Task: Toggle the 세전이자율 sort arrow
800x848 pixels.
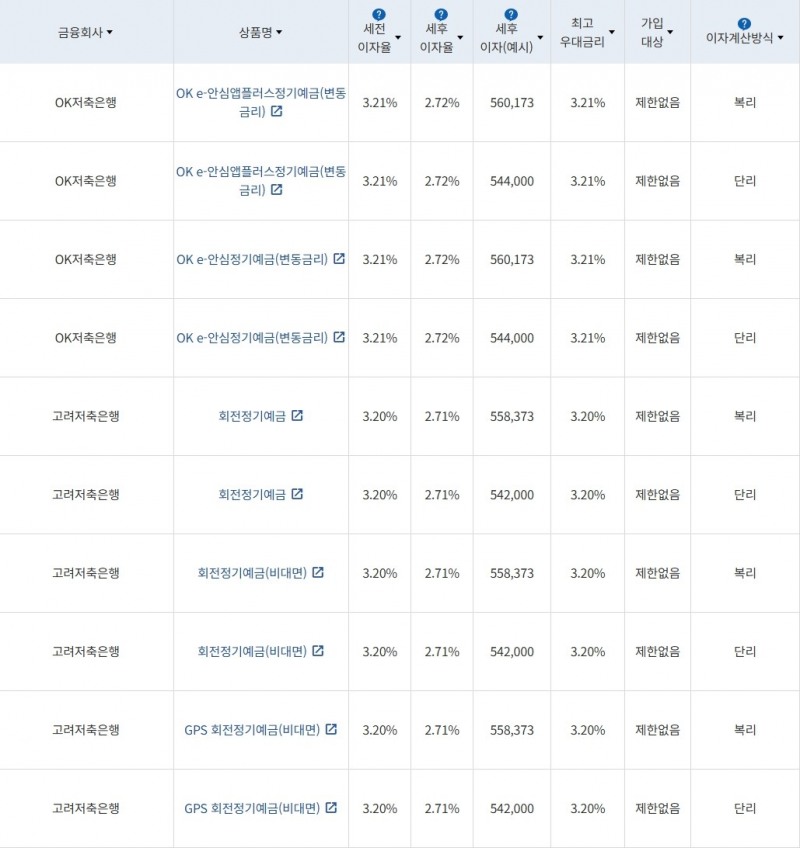Action: coord(399,35)
